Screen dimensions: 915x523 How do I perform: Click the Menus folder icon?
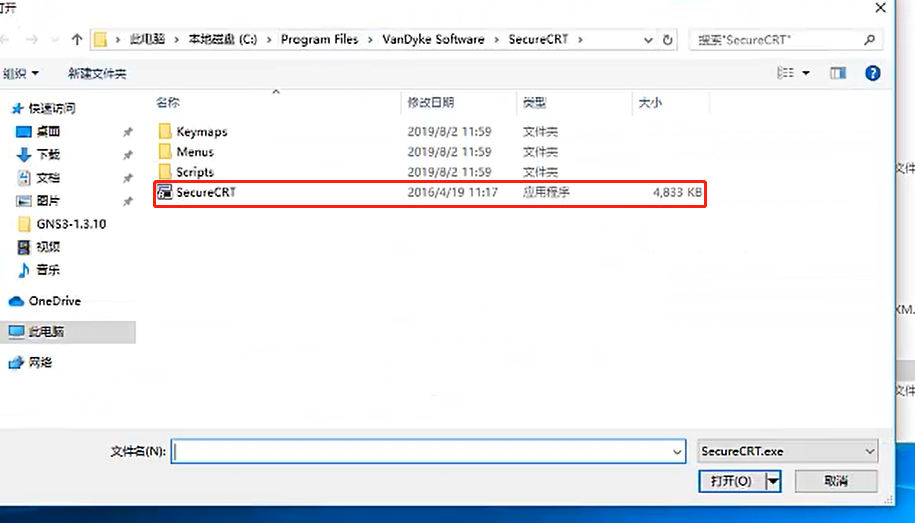(x=165, y=151)
